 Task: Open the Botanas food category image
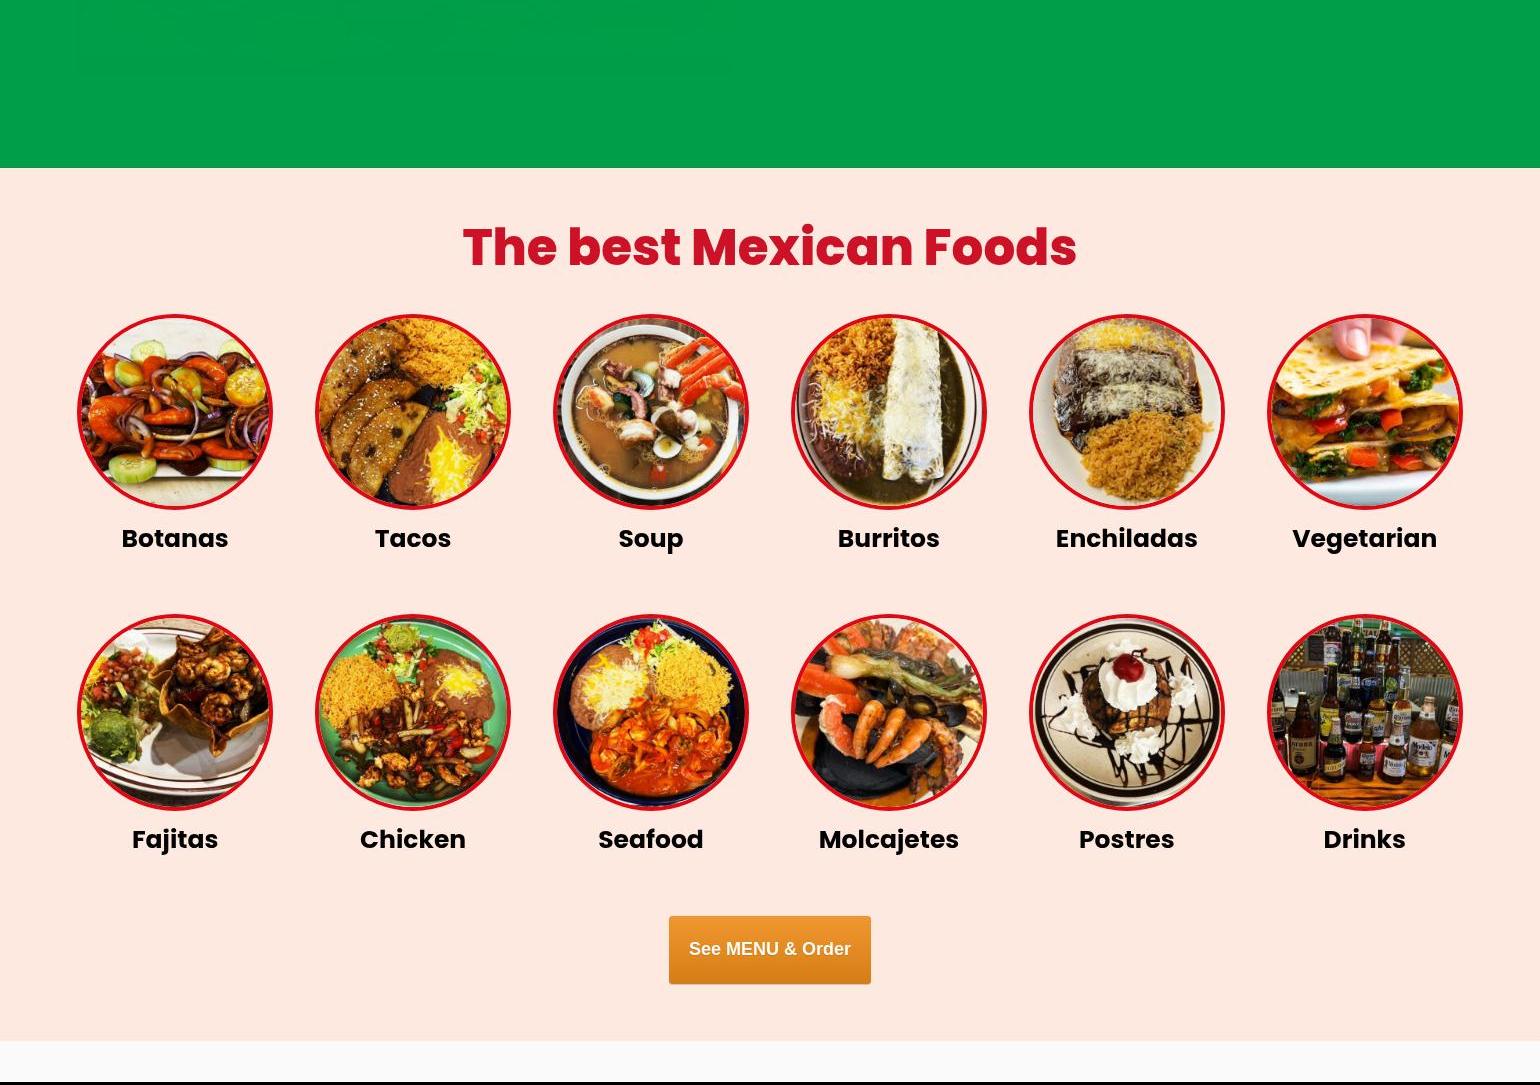(175, 412)
